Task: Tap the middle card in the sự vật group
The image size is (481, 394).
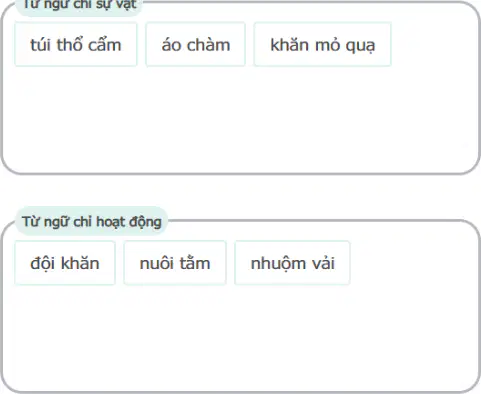Action: pyautogui.click(x=195, y=44)
